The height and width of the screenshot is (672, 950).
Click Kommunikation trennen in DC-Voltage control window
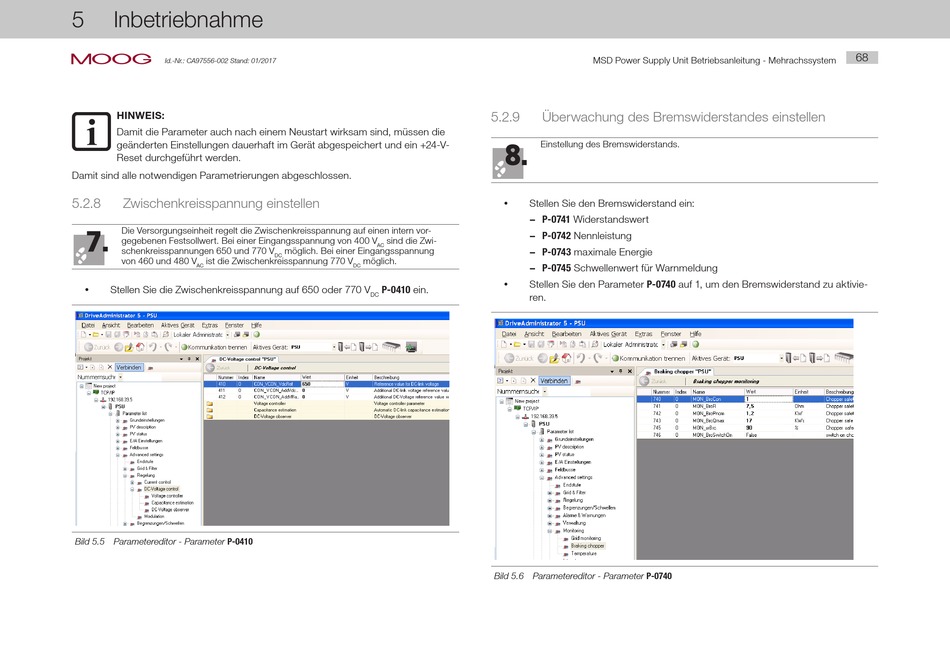tap(214, 347)
